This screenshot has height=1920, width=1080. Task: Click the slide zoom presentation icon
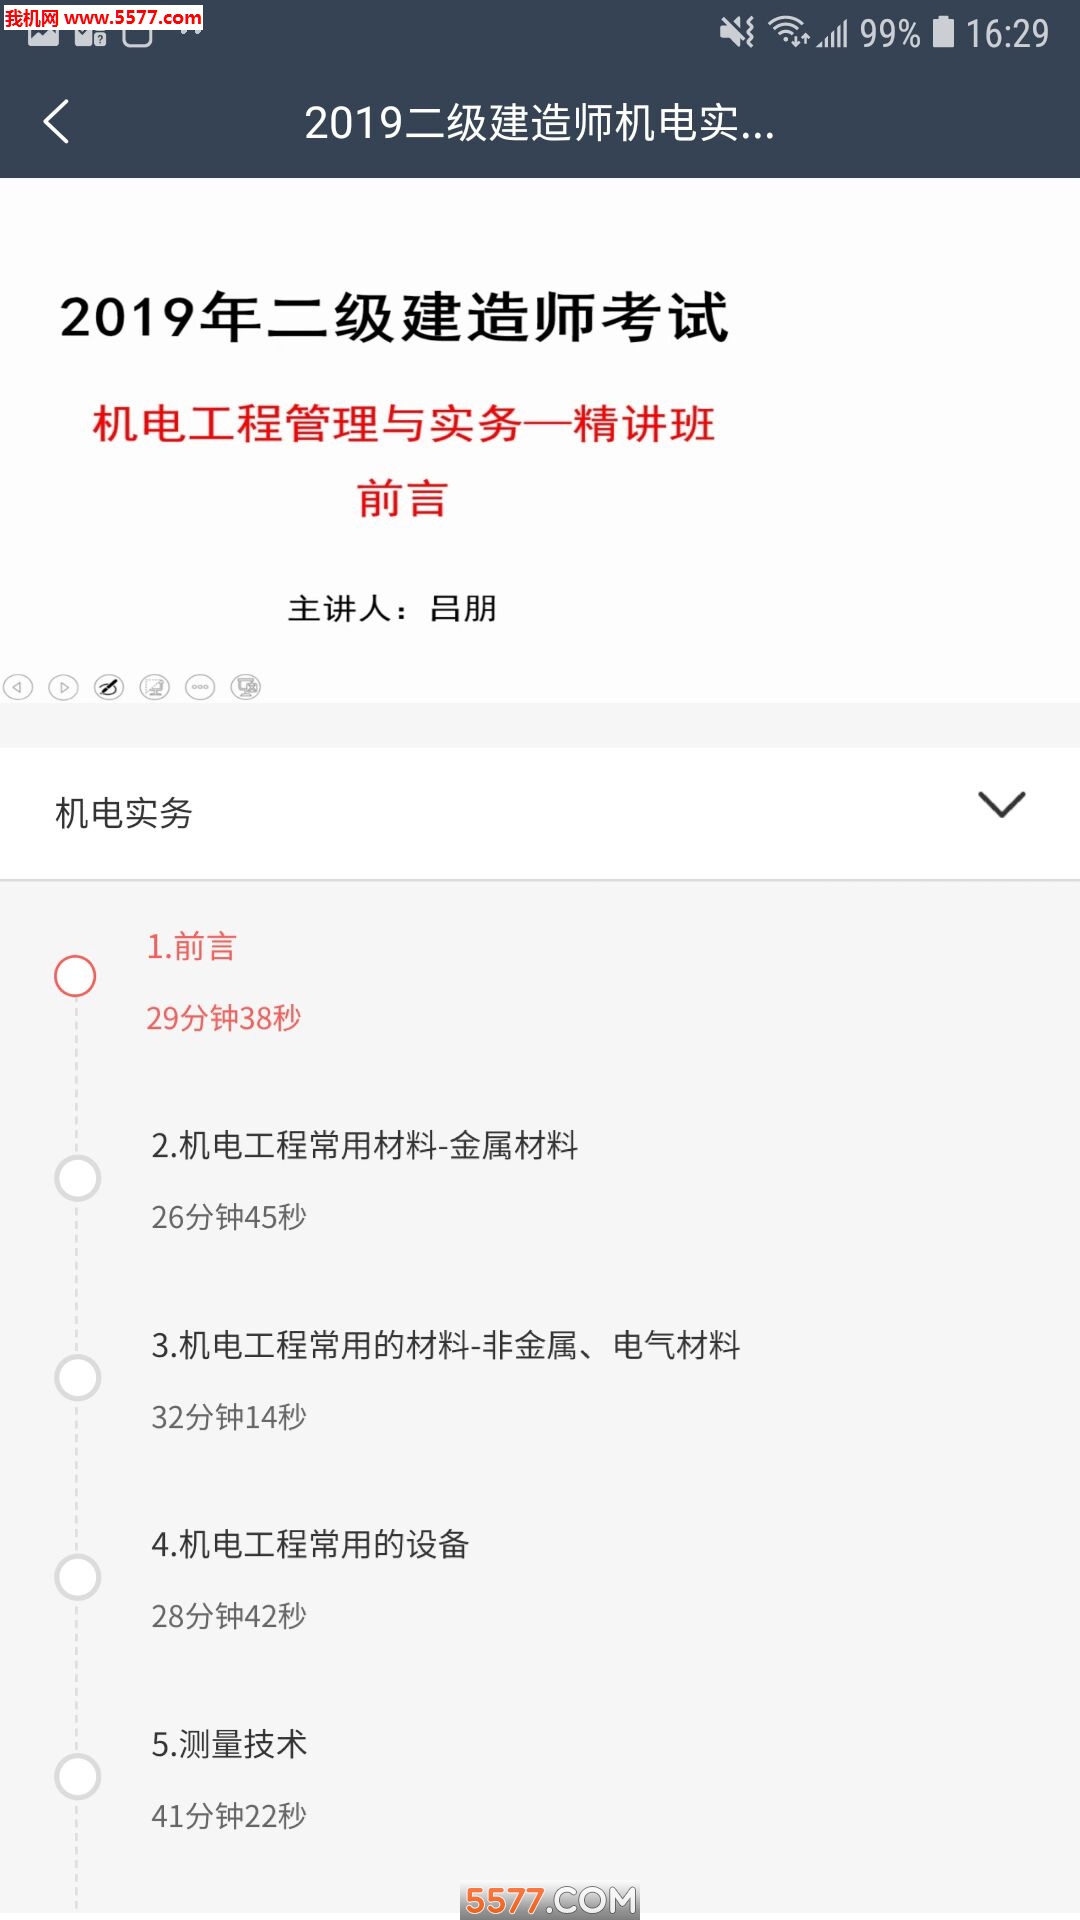tap(154, 687)
